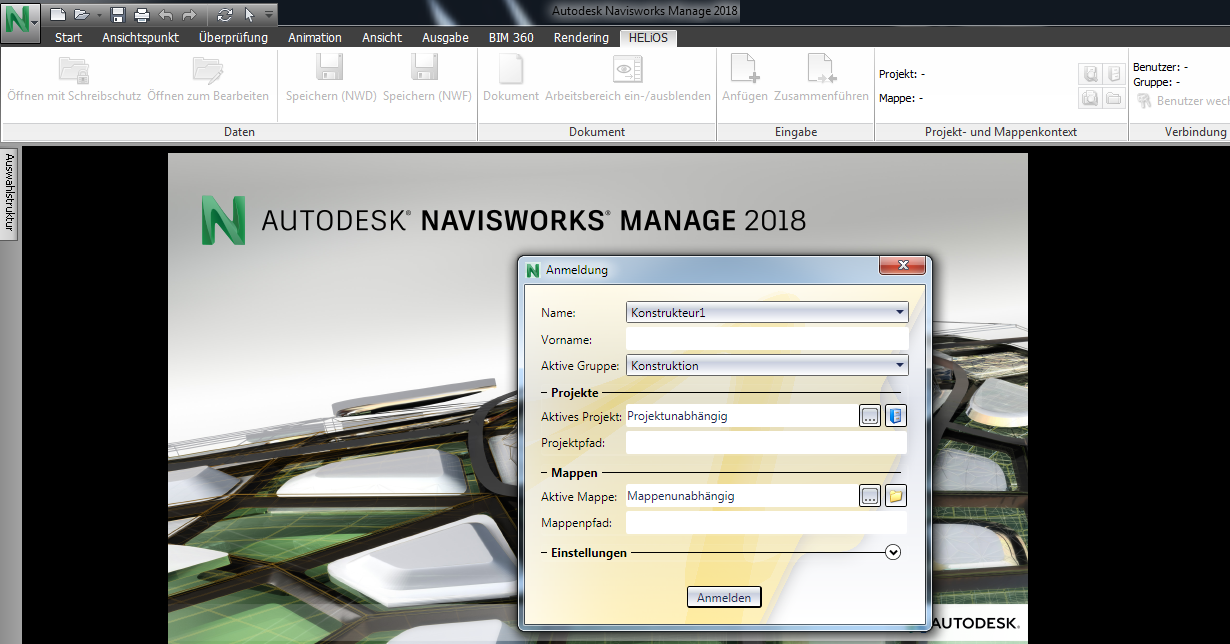The height and width of the screenshot is (644, 1230).
Task: Open the Überprüfung ribbon tab
Action: [x=234, y=38]
